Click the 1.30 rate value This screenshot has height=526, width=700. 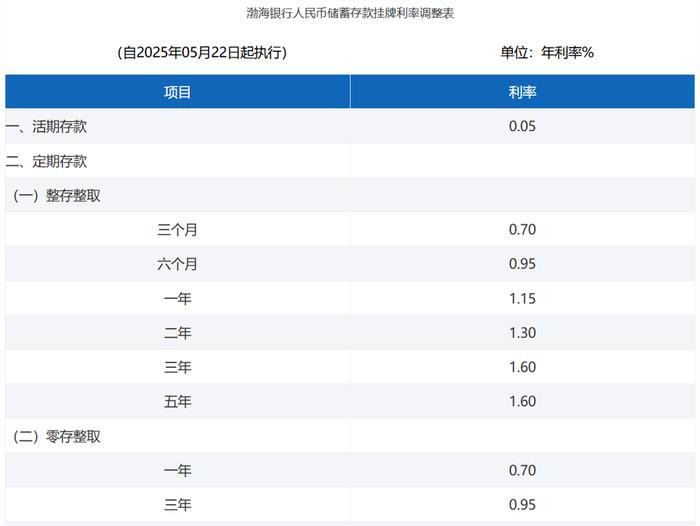522,333
